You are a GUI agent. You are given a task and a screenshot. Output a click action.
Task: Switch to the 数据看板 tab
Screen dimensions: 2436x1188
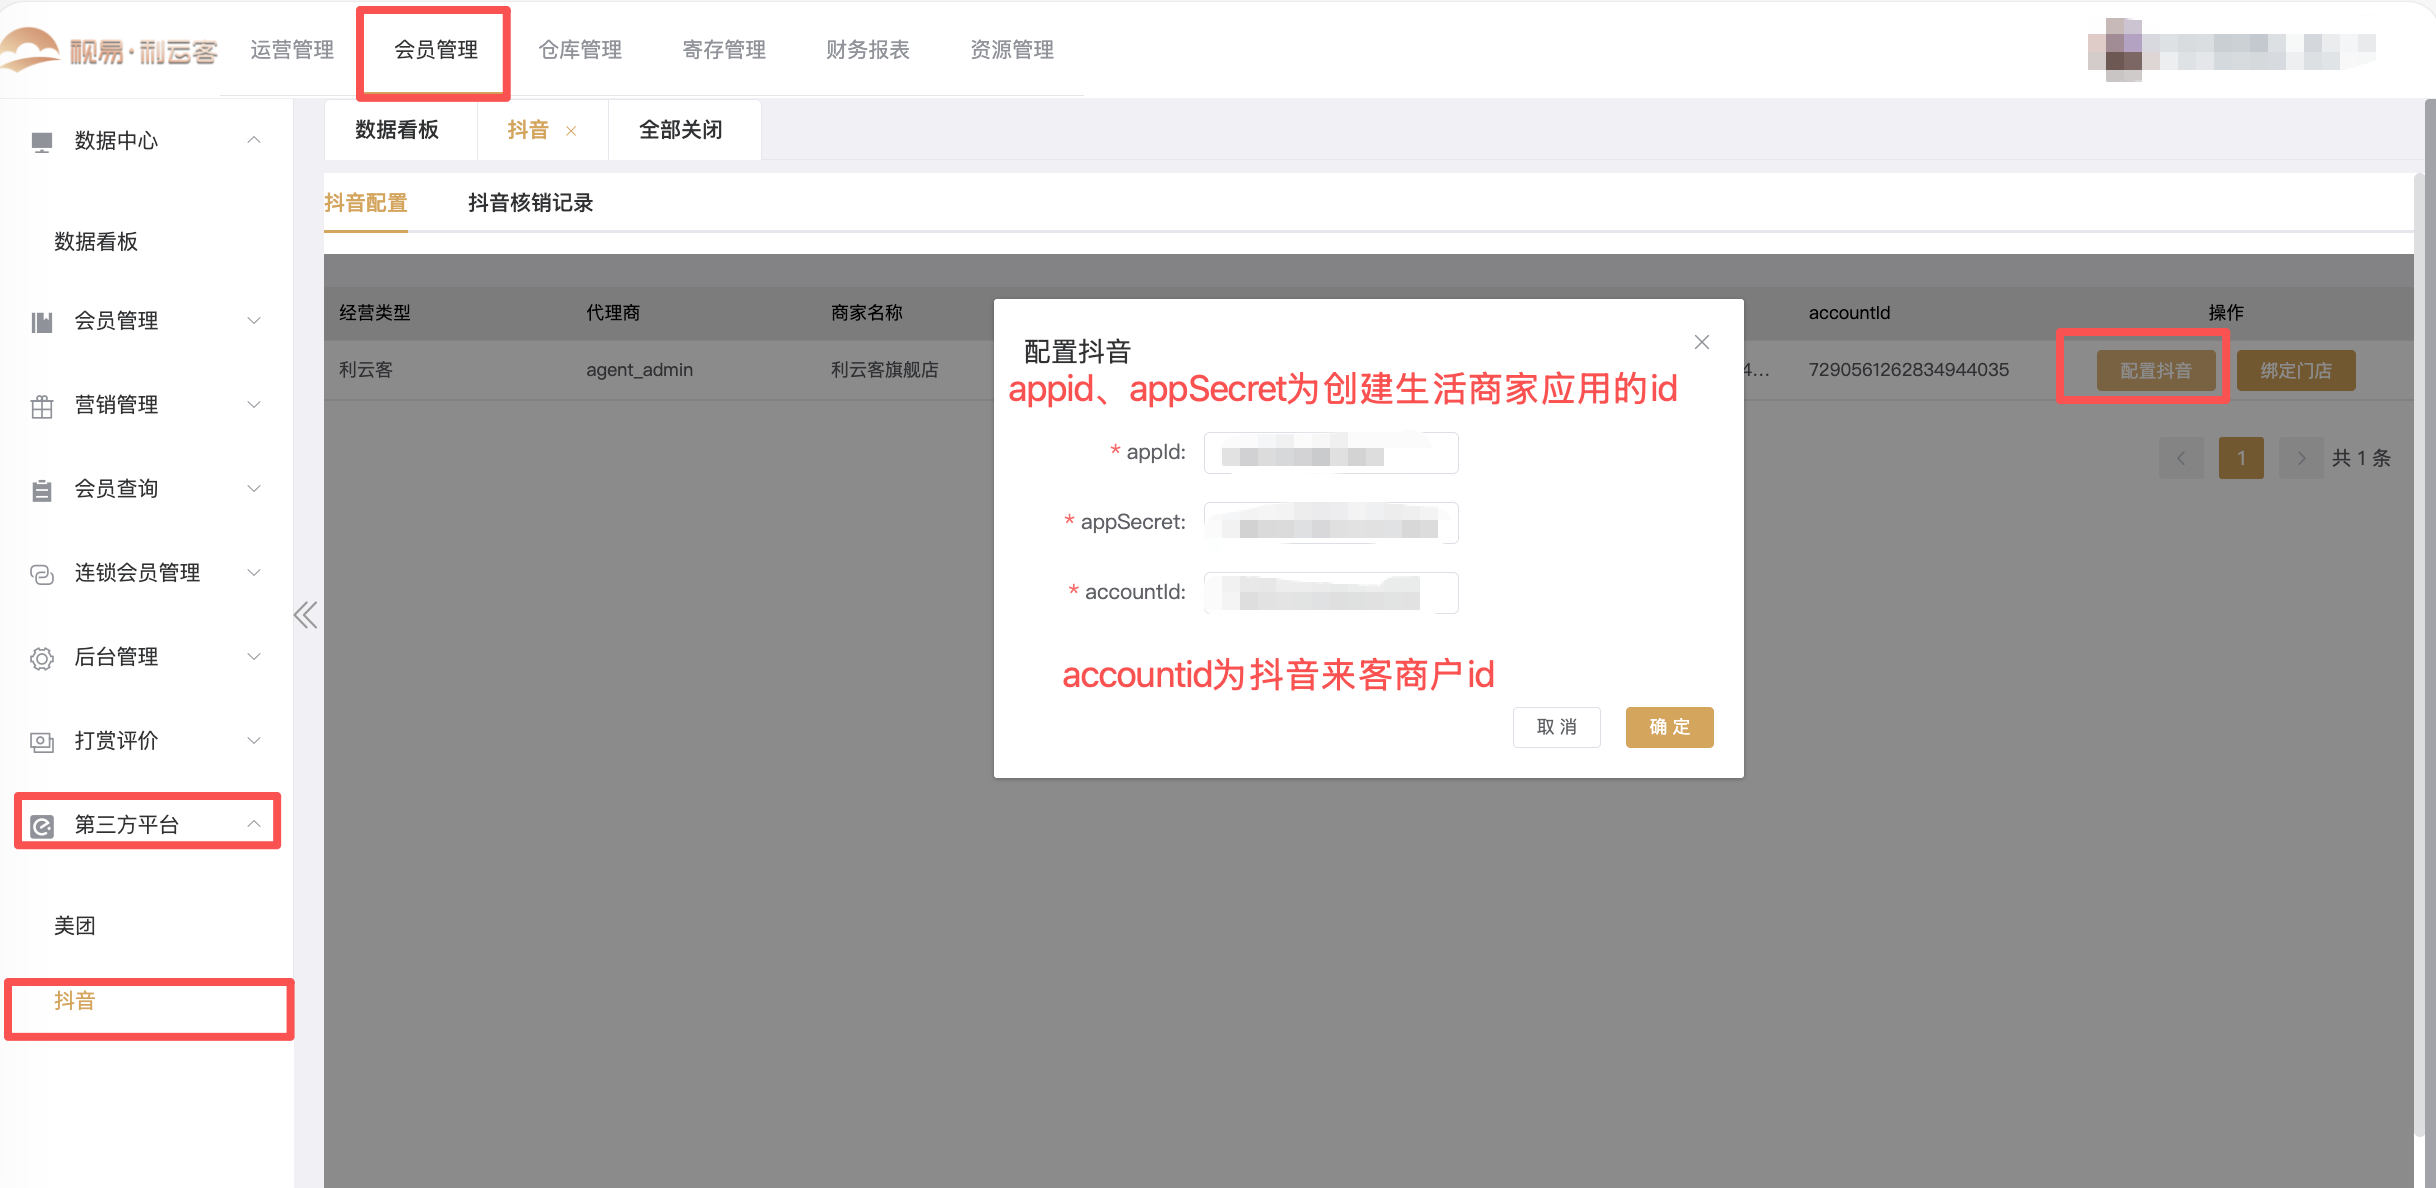tap(399, 129)
